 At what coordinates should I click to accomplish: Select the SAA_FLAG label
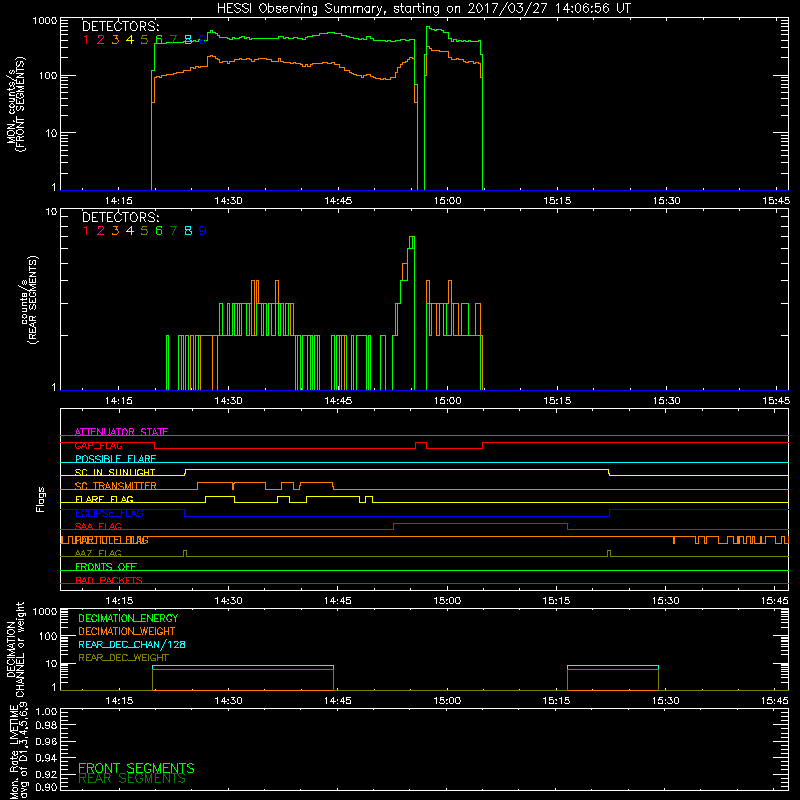(x=98, y=527)
